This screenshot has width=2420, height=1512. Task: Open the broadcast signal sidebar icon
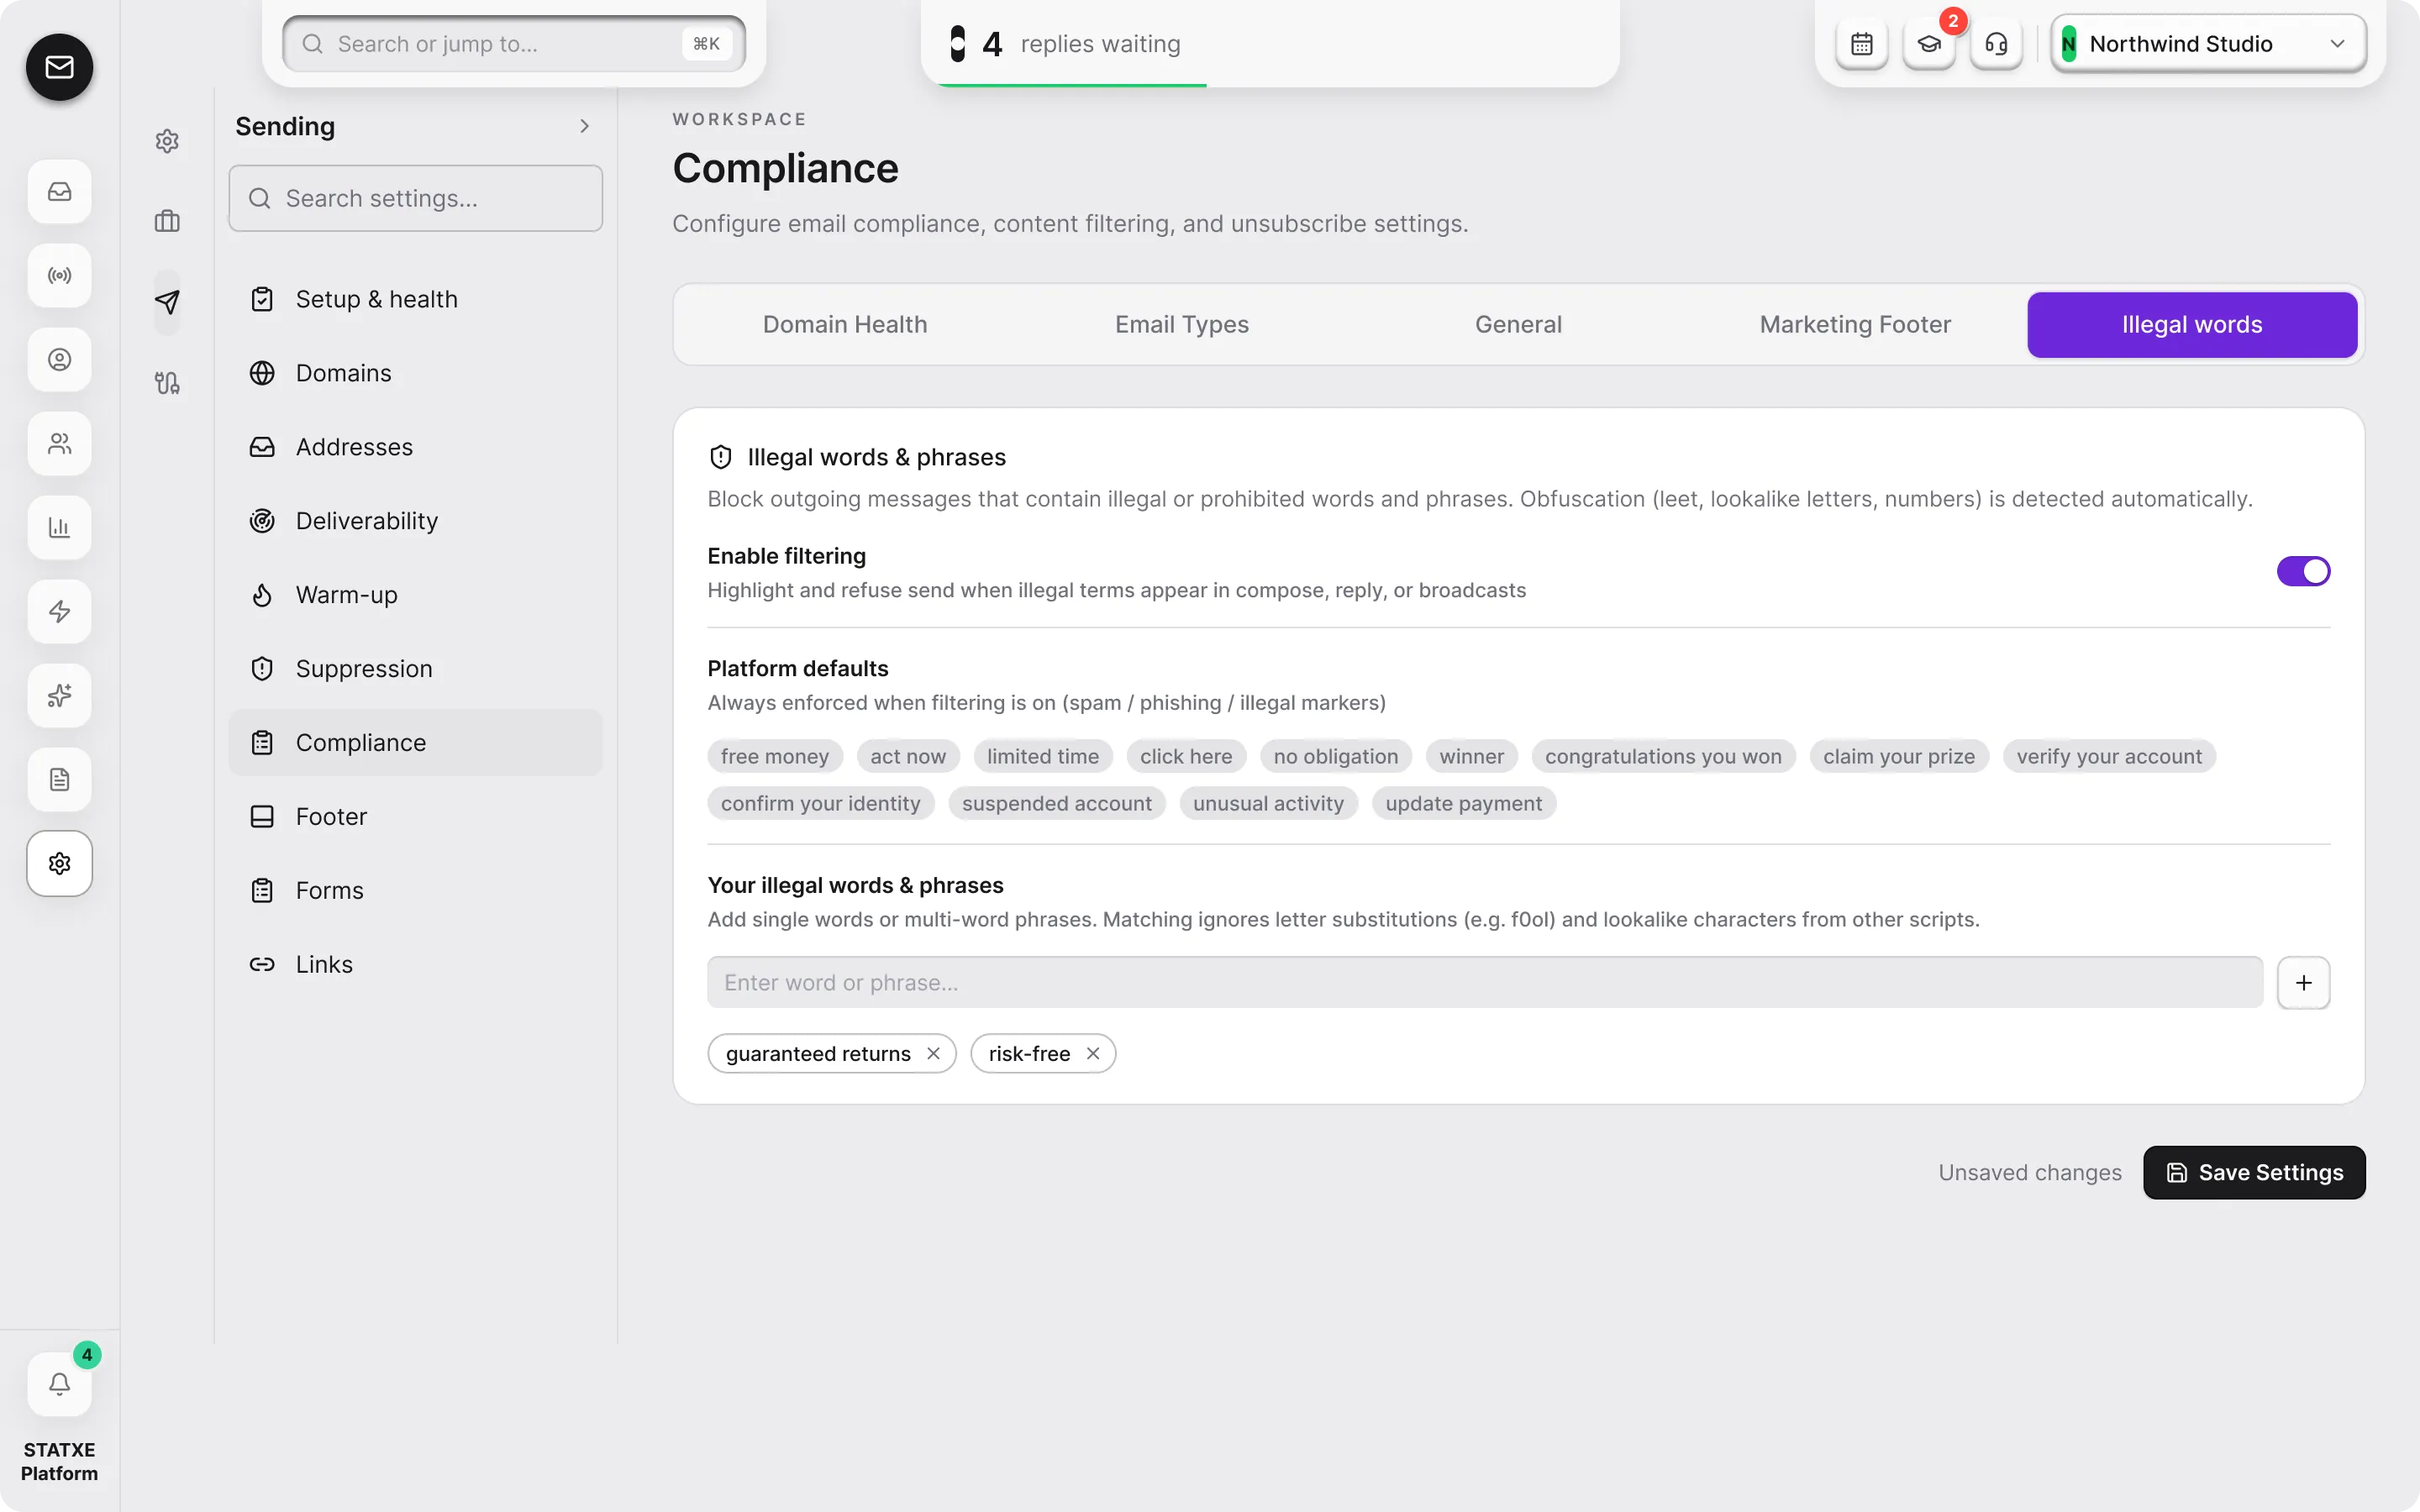[59, 275]
